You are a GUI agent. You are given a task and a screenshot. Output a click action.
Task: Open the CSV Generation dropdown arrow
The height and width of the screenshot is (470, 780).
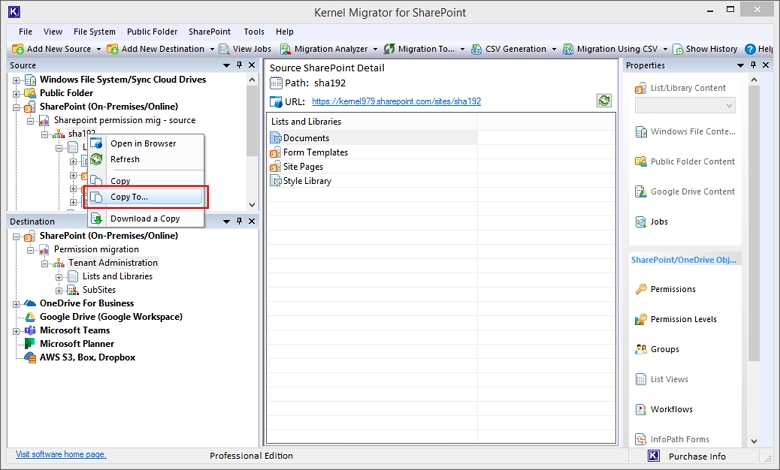554,49
